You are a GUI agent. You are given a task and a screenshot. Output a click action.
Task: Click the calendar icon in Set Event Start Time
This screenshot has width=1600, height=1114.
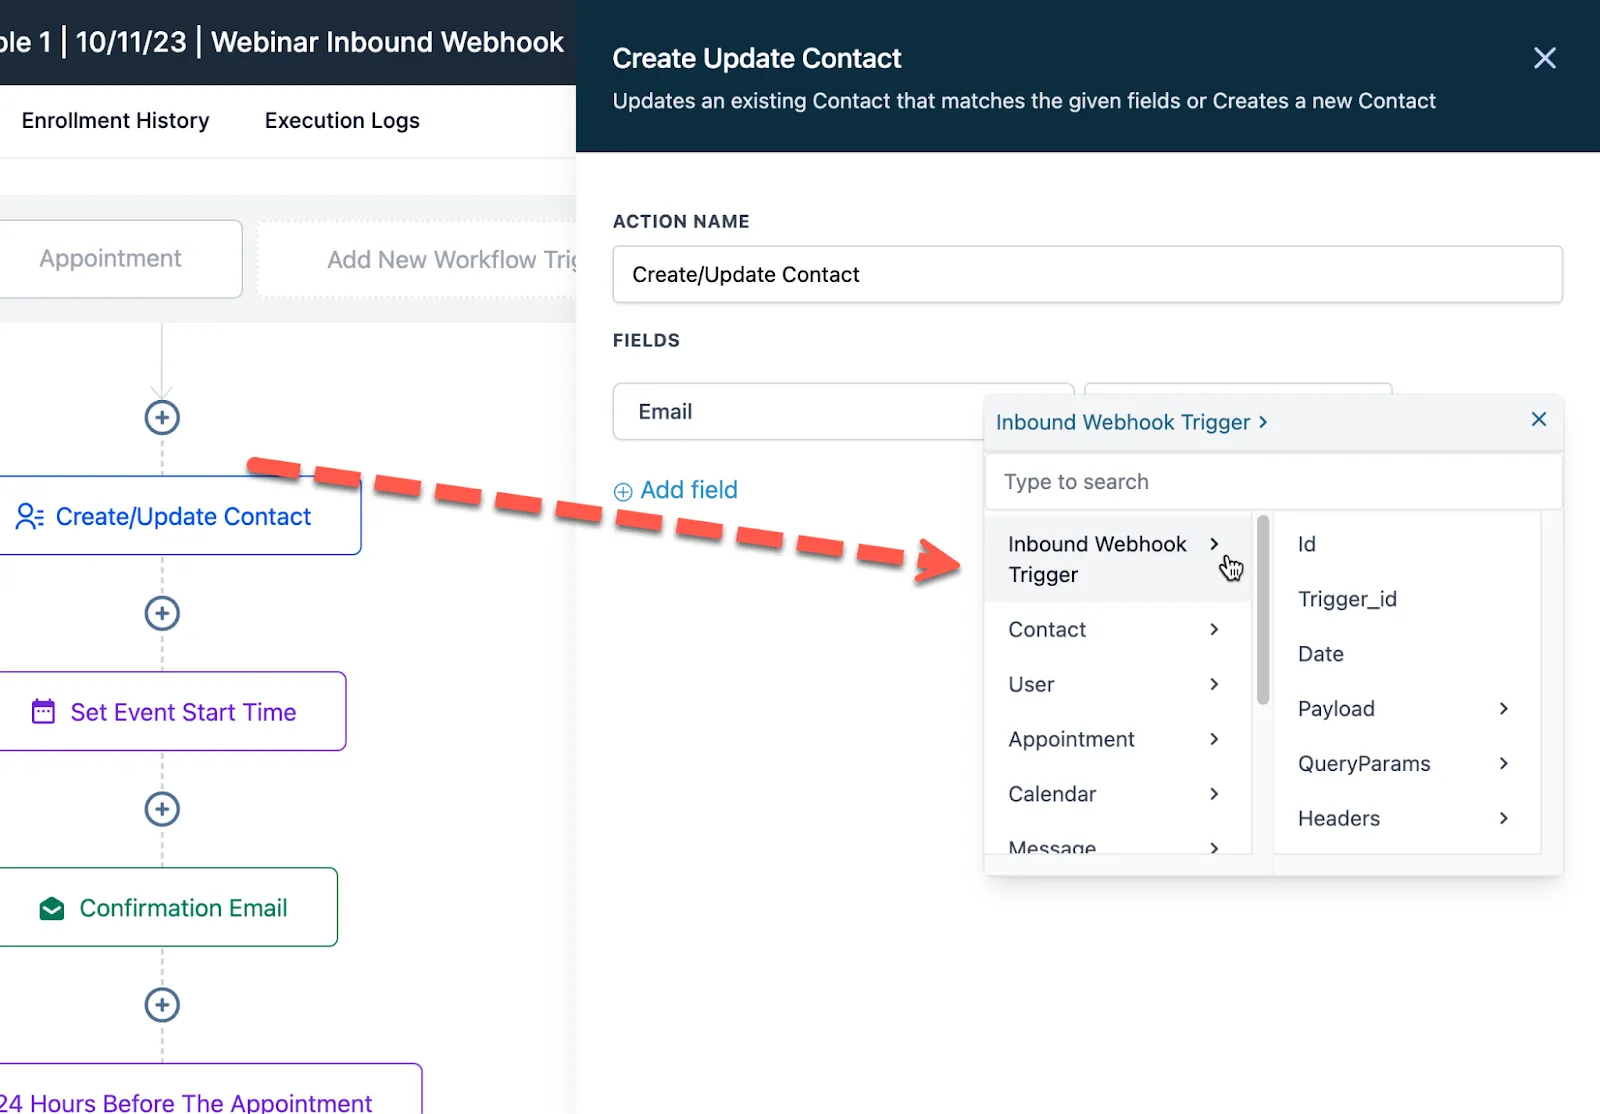tap(43, 712)
